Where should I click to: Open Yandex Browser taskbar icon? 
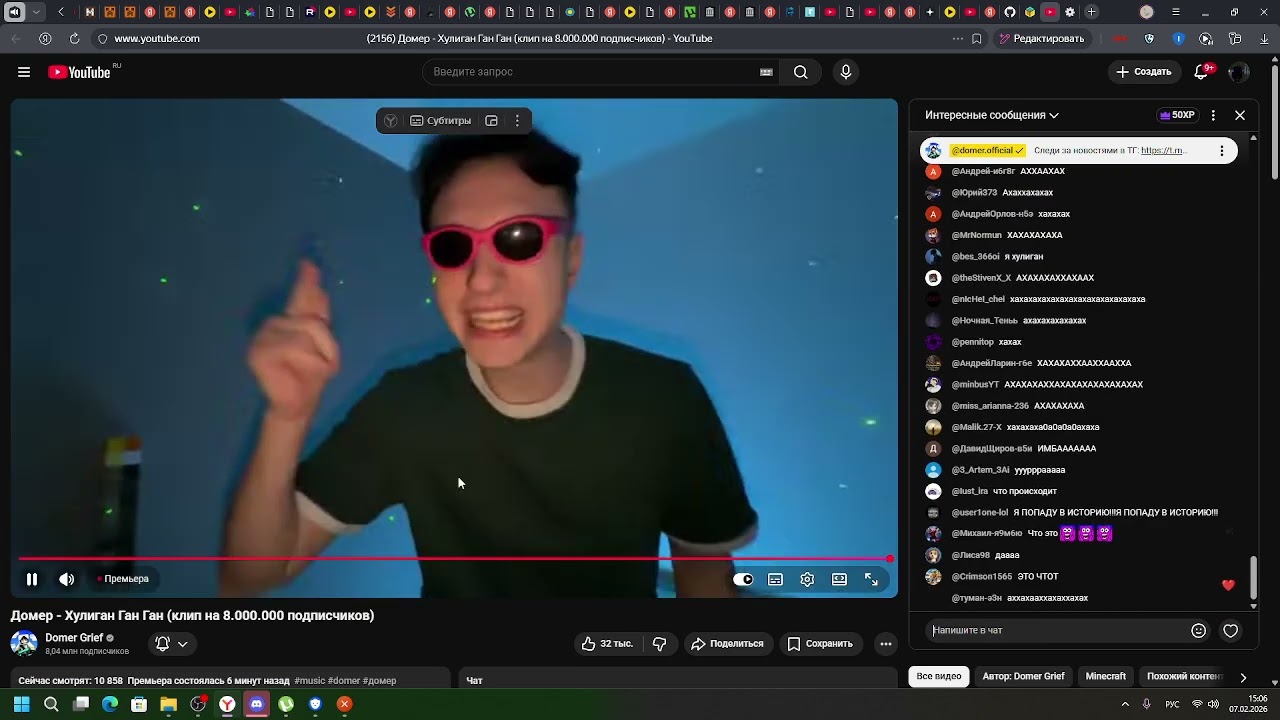pos(227,704)
